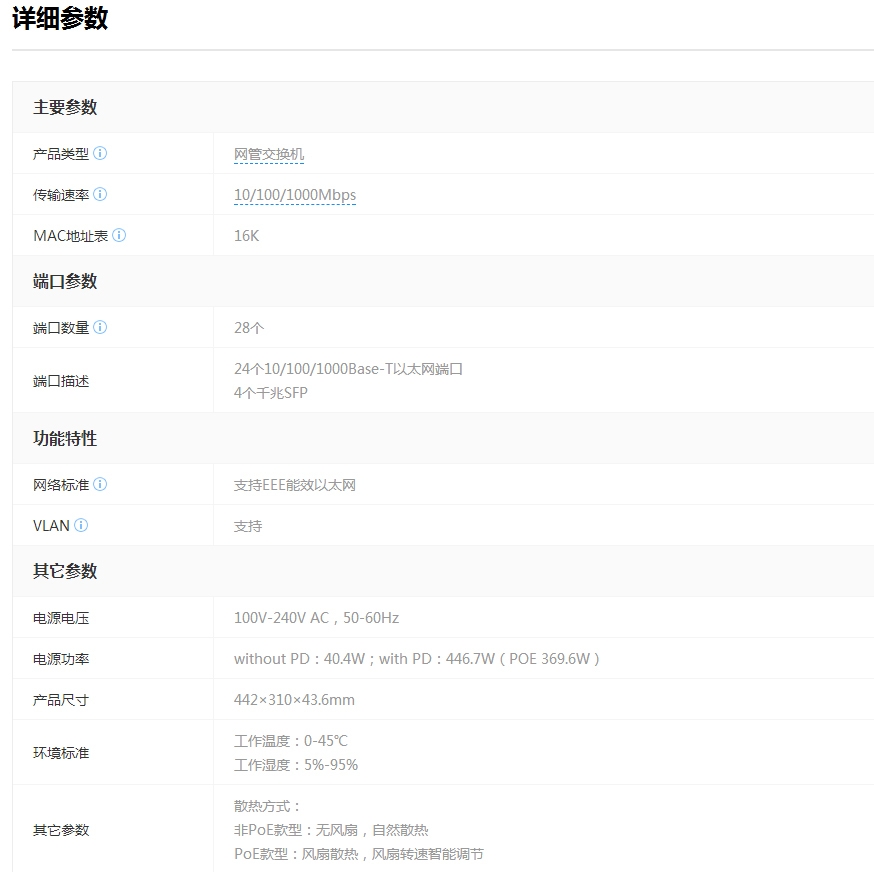Click the 442×310×43.6mm dimensions value
Screen dimensions: 874x872
click(294, 700)
